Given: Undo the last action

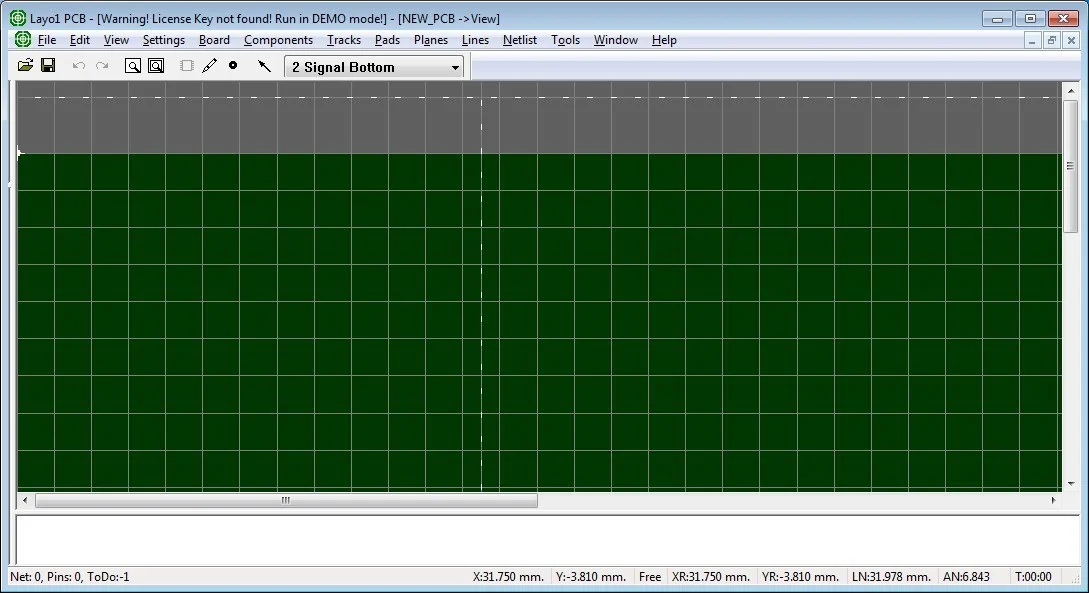Looking at the screenshot, I should pos(78,65).
